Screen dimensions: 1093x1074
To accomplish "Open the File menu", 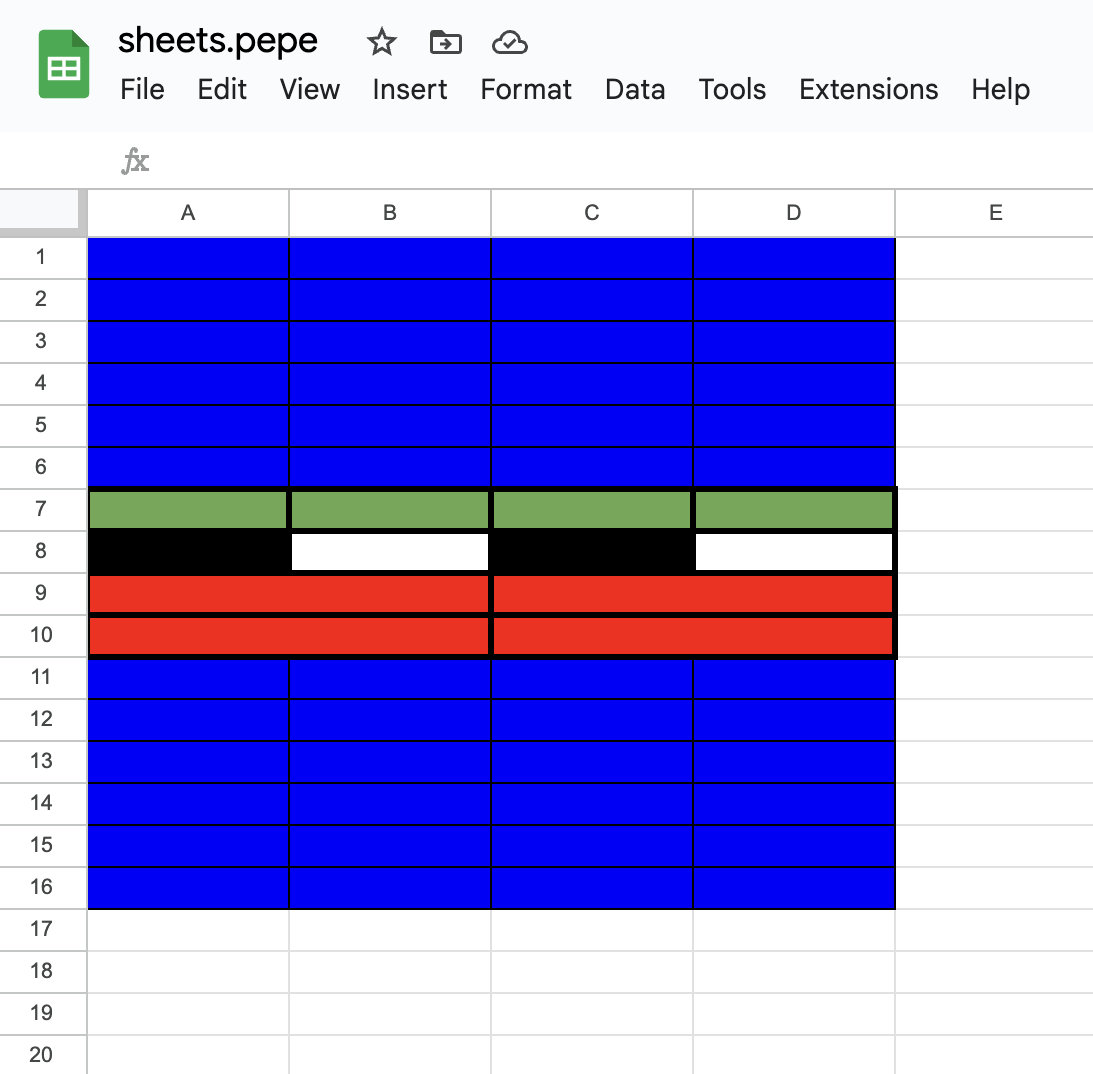I will pyautogui.click(x=142, y=89).
